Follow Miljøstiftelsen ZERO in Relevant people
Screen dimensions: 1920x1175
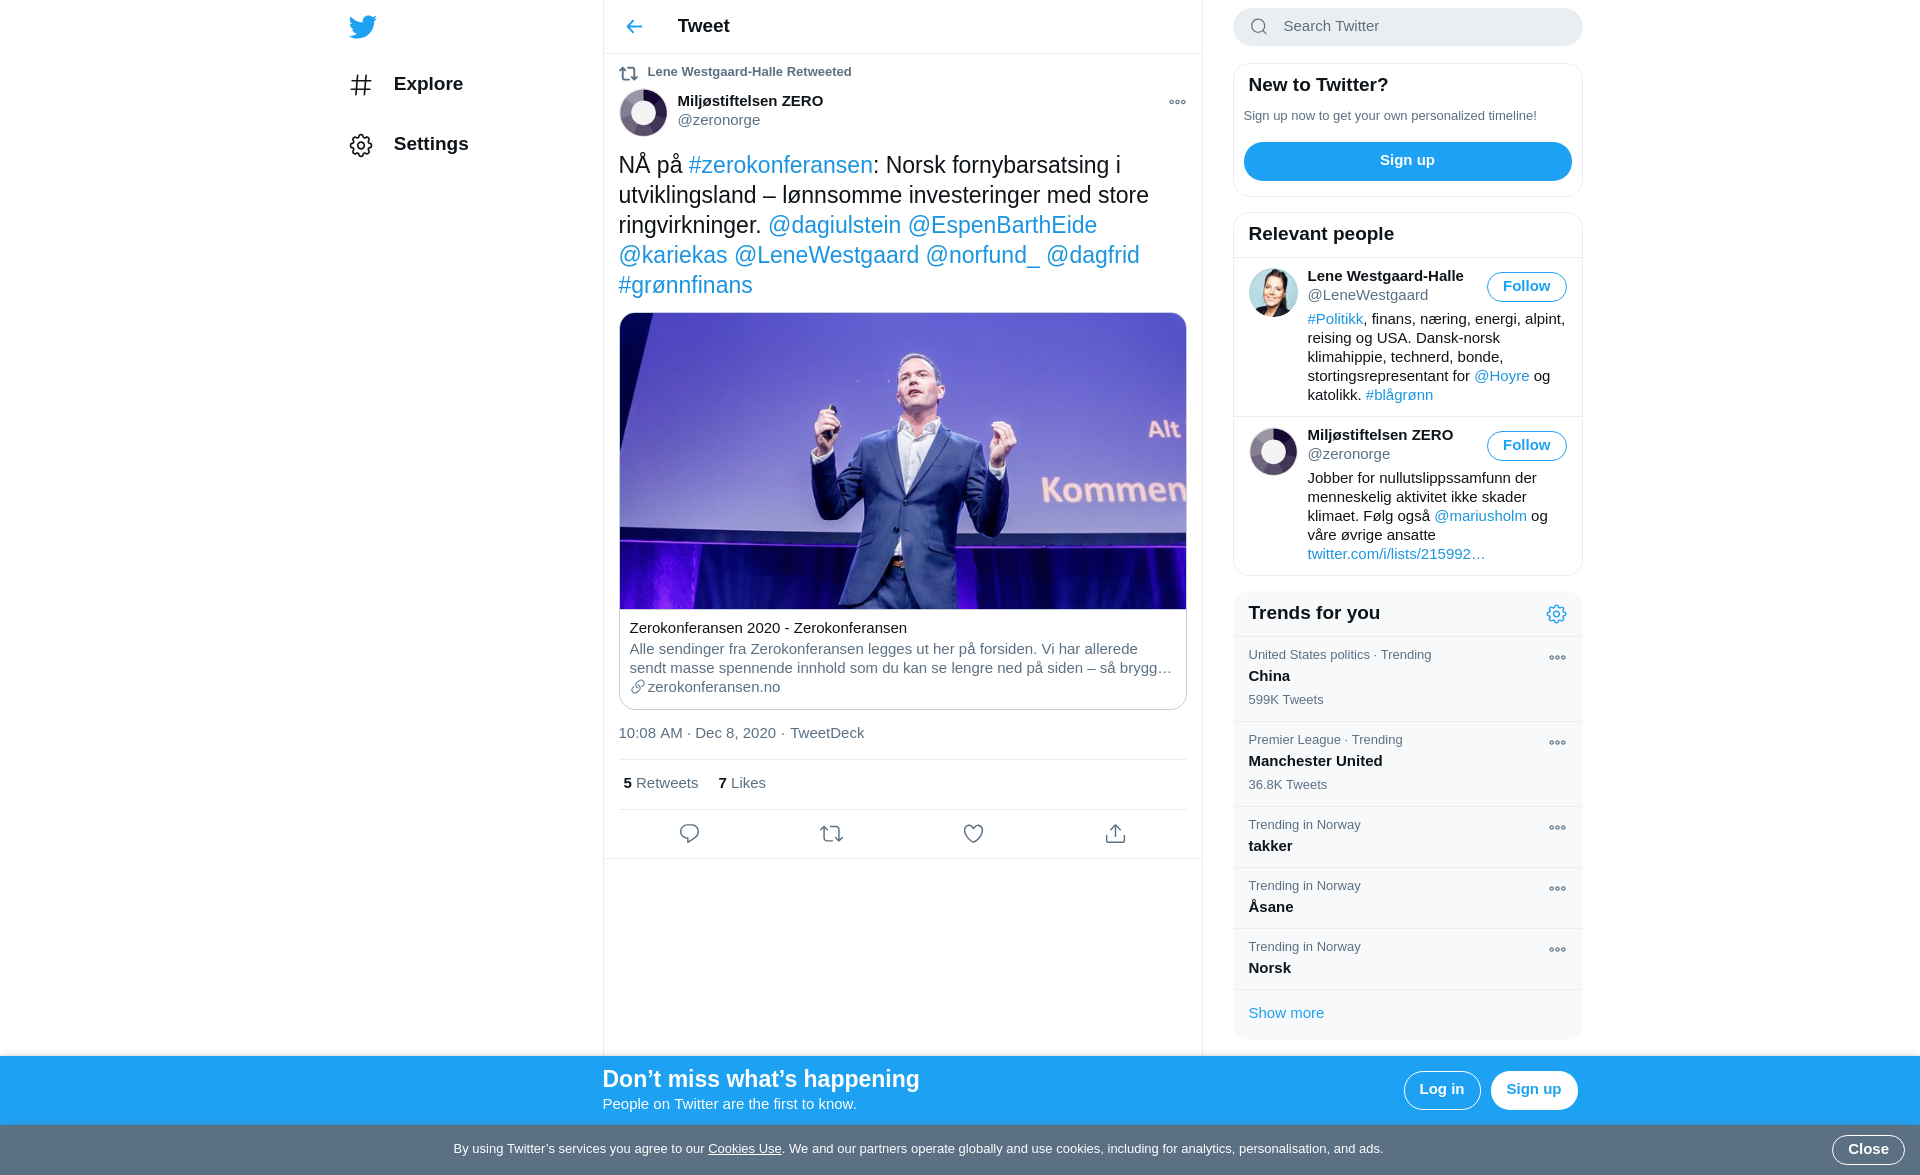pyautogui.click(x=1526, y=446)
